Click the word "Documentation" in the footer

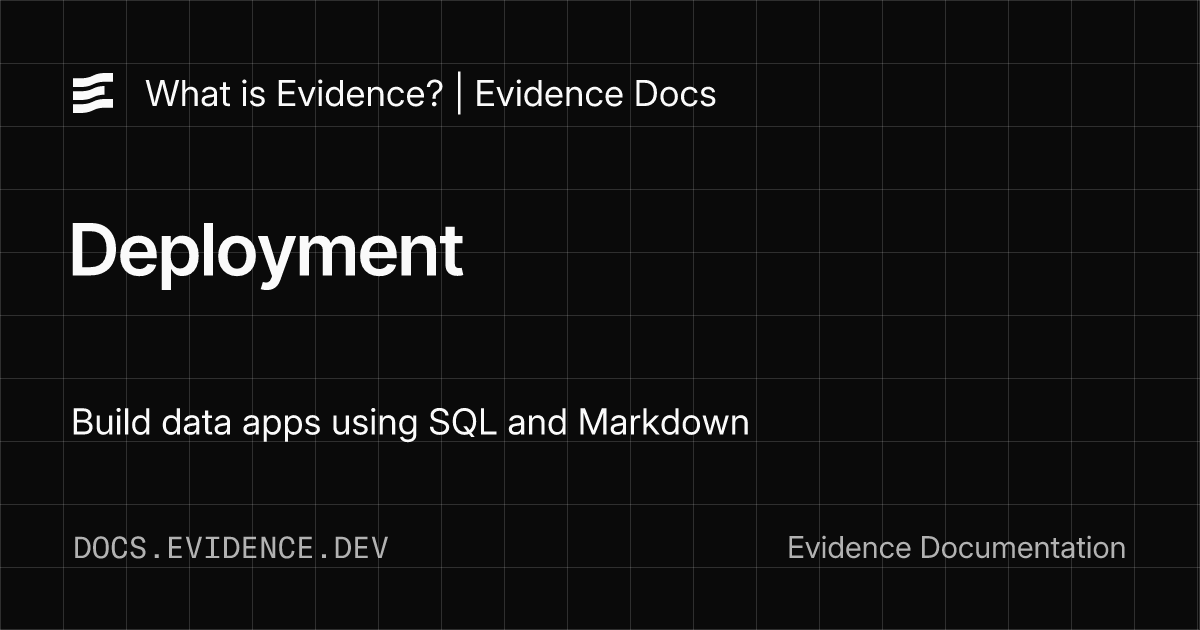tap(1022, 548)
